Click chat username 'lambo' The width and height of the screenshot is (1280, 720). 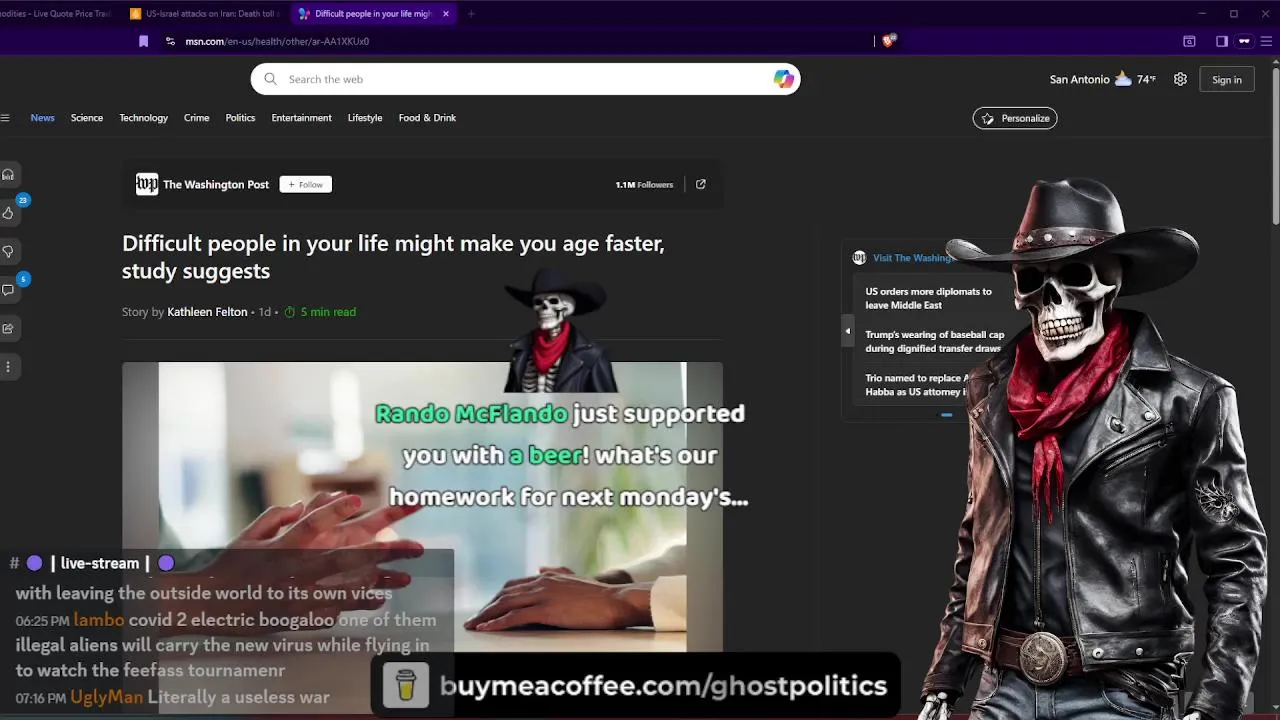pos(99,620)
